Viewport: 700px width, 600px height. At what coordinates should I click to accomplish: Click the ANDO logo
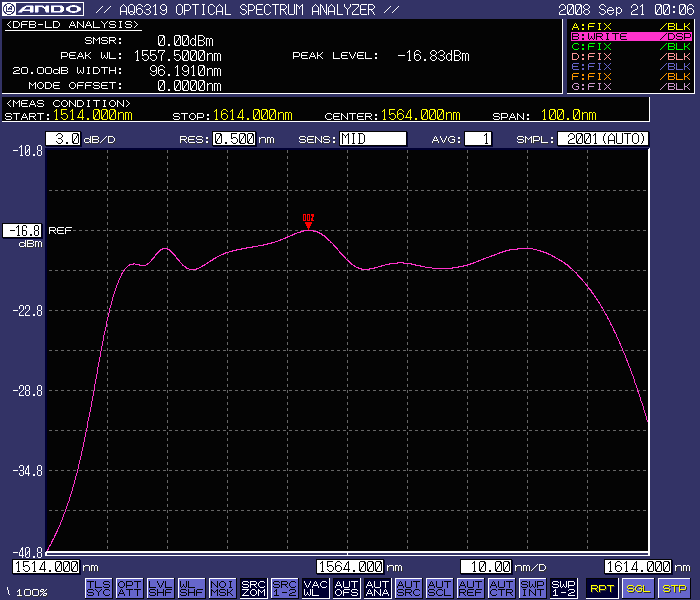point(43,9)
